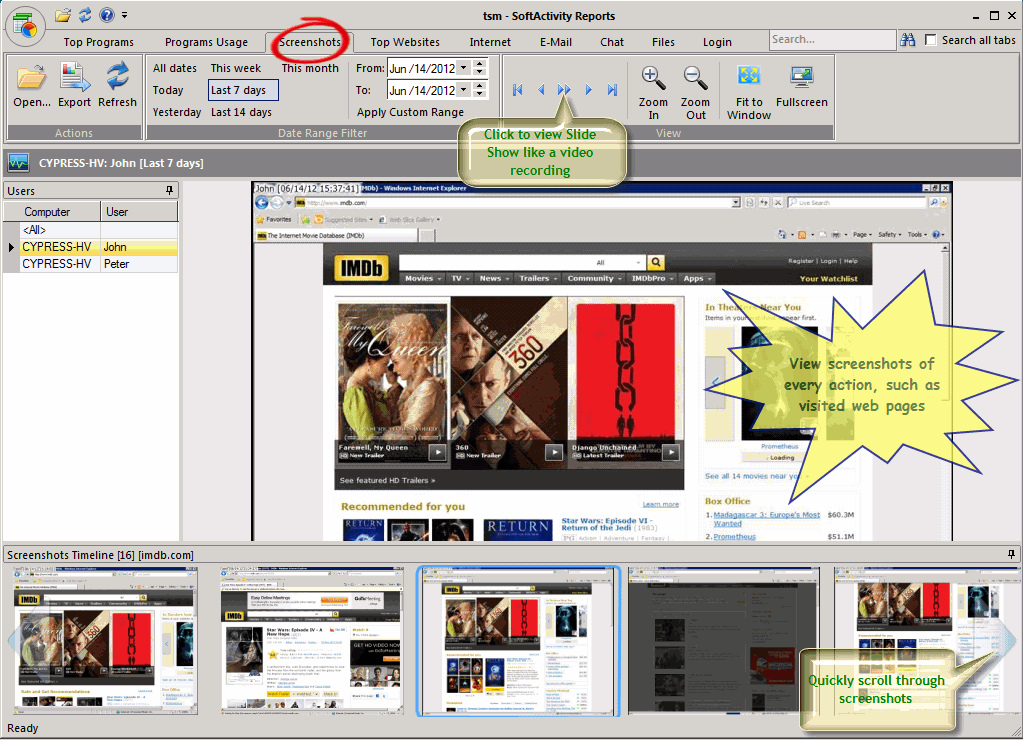Choose the Last 7 days filter
The image size is (1023, 740).
pyautogui.click(x=243, y=90)
